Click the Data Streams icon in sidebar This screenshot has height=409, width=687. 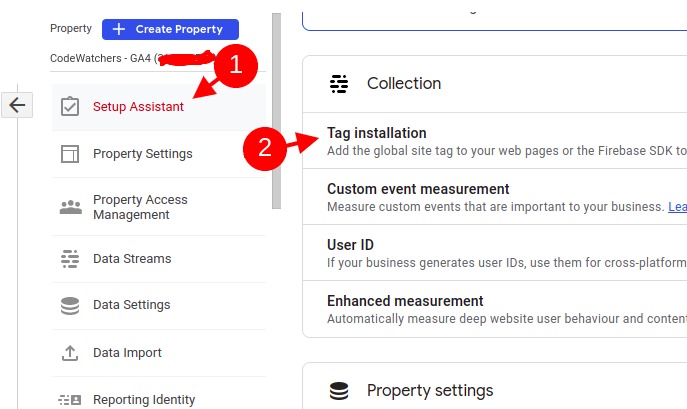[70, 259]
